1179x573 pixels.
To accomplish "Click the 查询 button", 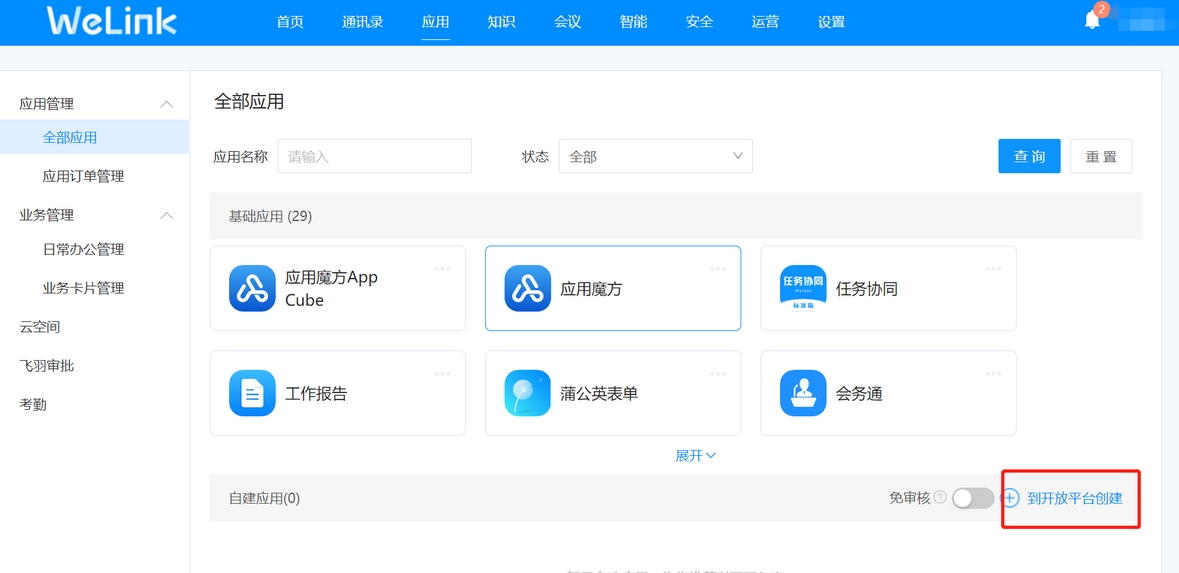I will coord(1029,156).
